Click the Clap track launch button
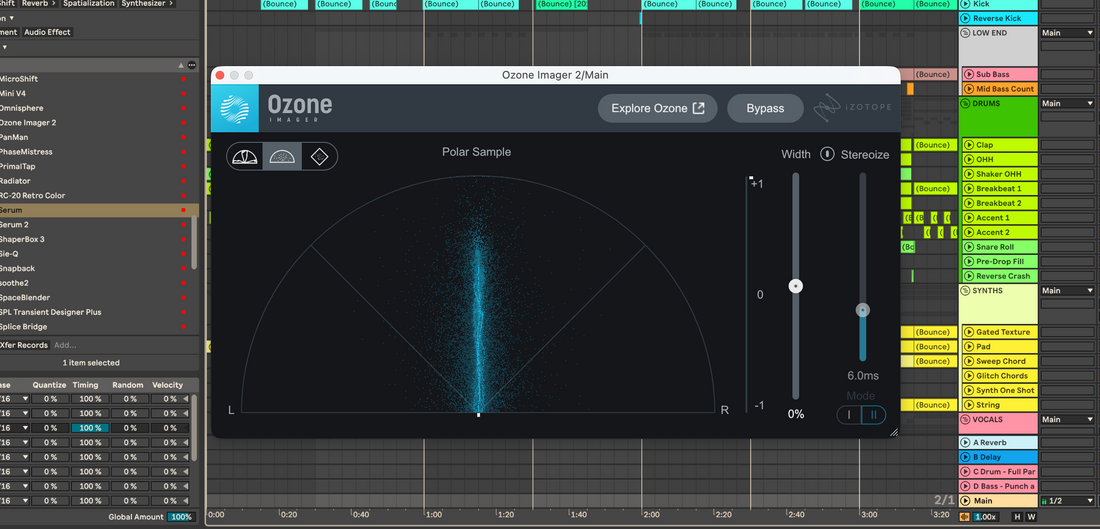 969,145
